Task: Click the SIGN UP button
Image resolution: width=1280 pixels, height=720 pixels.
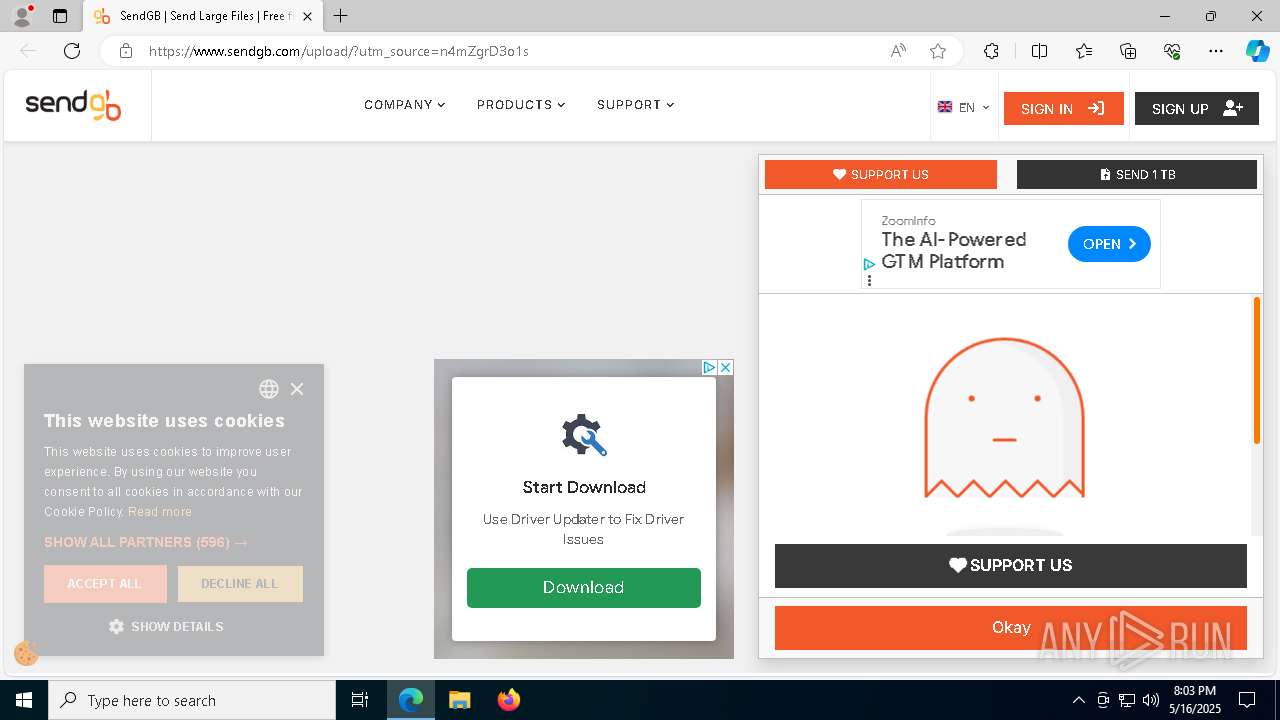Action: tap(1196, 108)
